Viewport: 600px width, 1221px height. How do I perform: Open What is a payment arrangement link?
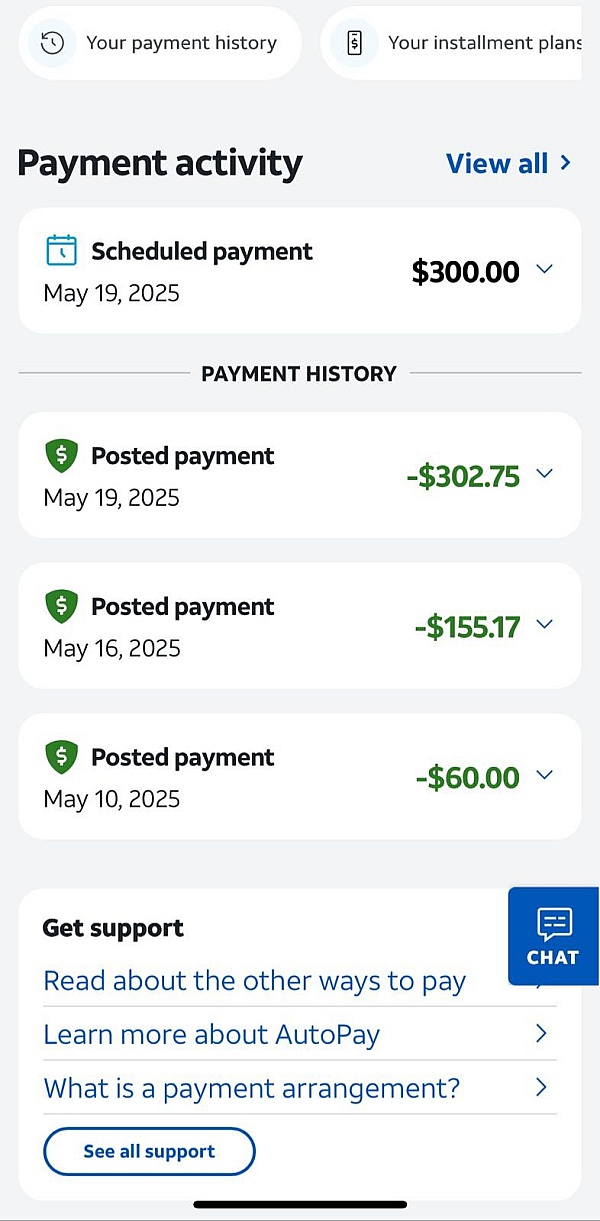[x=252, y=1087]
